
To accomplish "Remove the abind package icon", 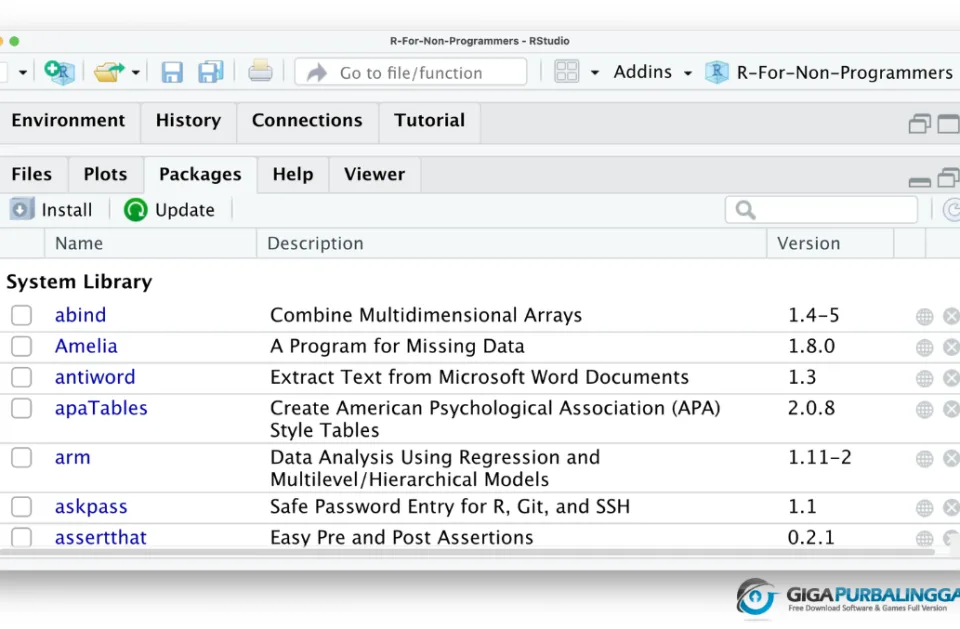I will [951, 317].
